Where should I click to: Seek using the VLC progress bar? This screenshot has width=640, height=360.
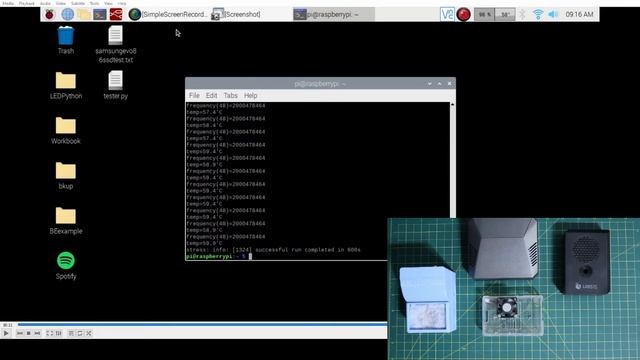click(x=202, y=324)
